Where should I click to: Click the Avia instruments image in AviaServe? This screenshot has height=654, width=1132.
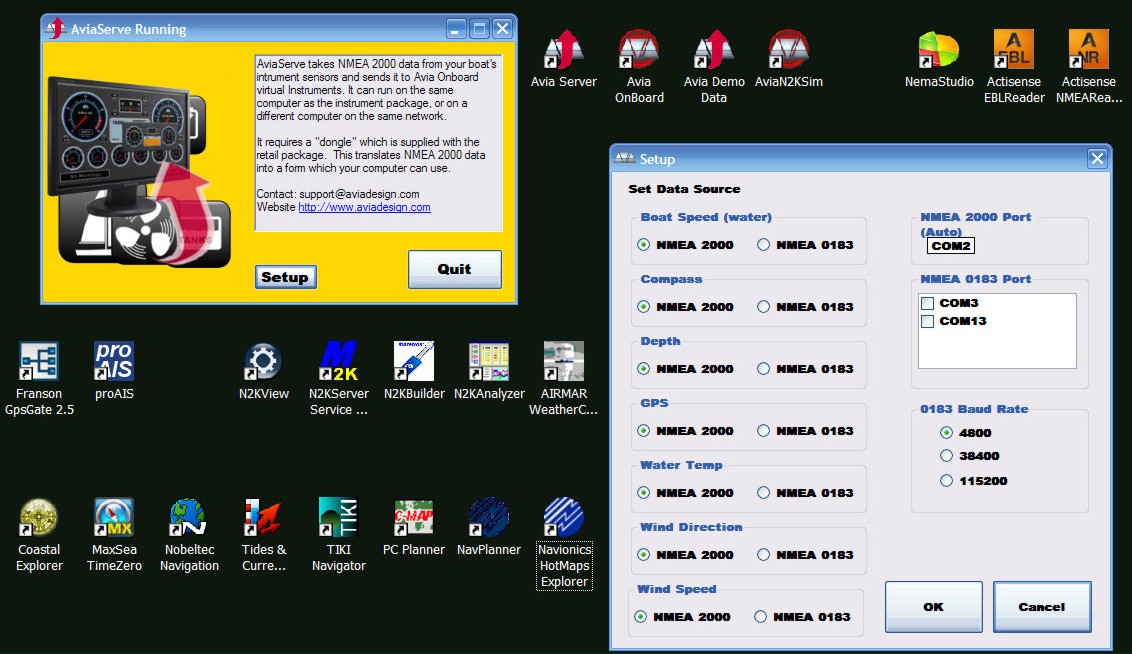coord(139,171)
